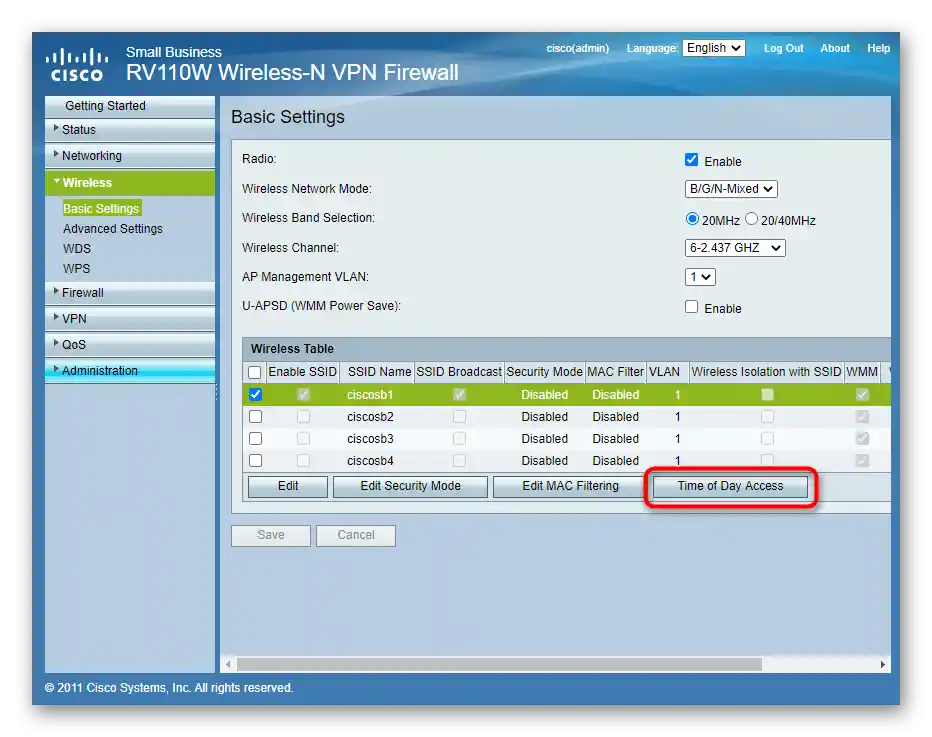Click horizontal scrollbar left arrow

tap(228, 664)
